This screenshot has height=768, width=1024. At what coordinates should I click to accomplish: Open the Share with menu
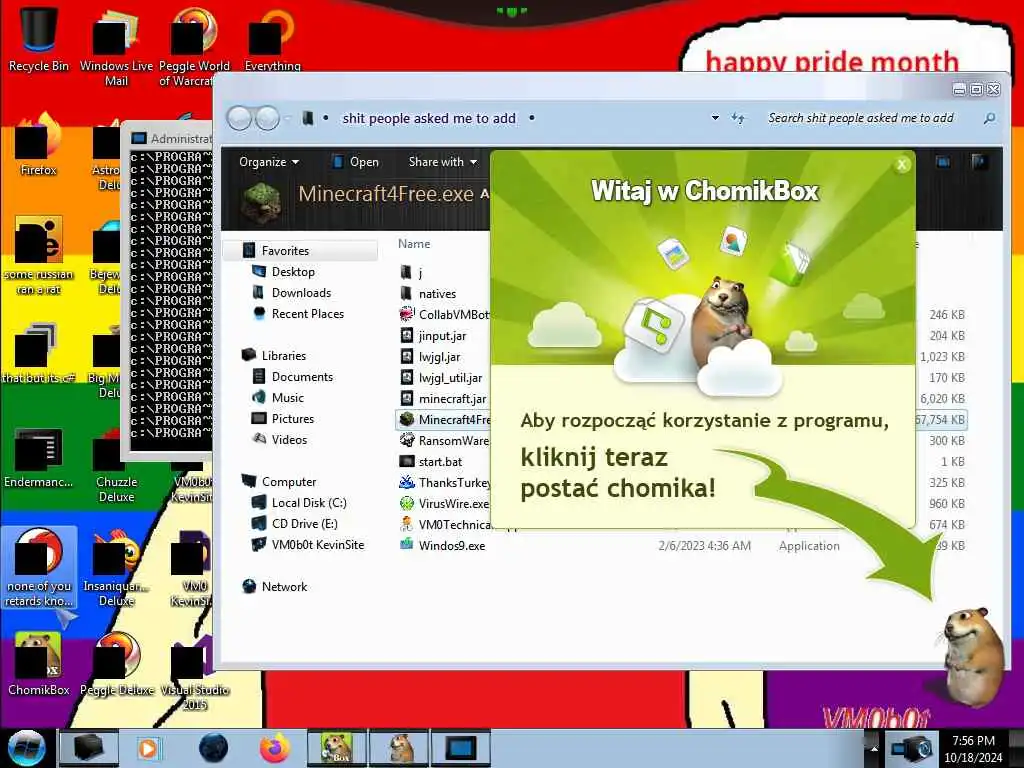point(443,162)
